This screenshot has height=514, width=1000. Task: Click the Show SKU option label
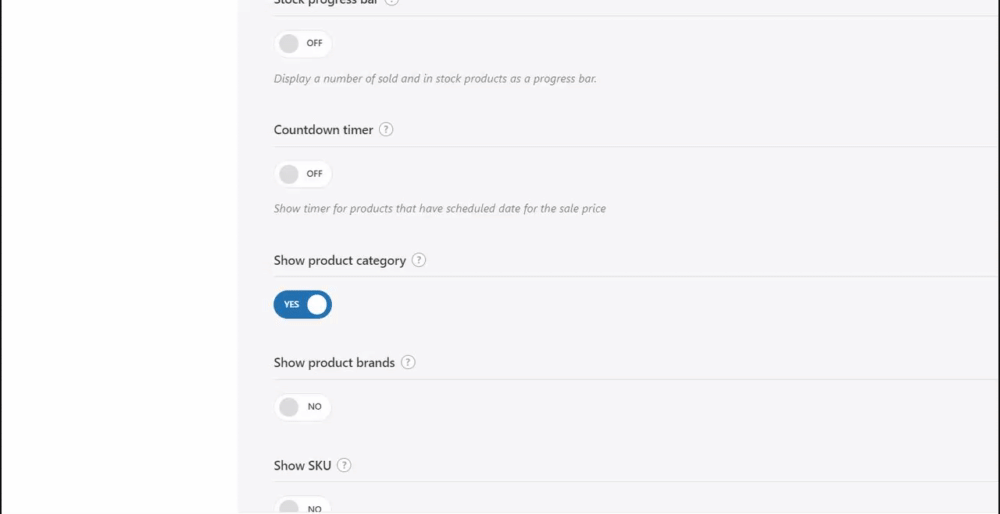[x=301, y=466]
